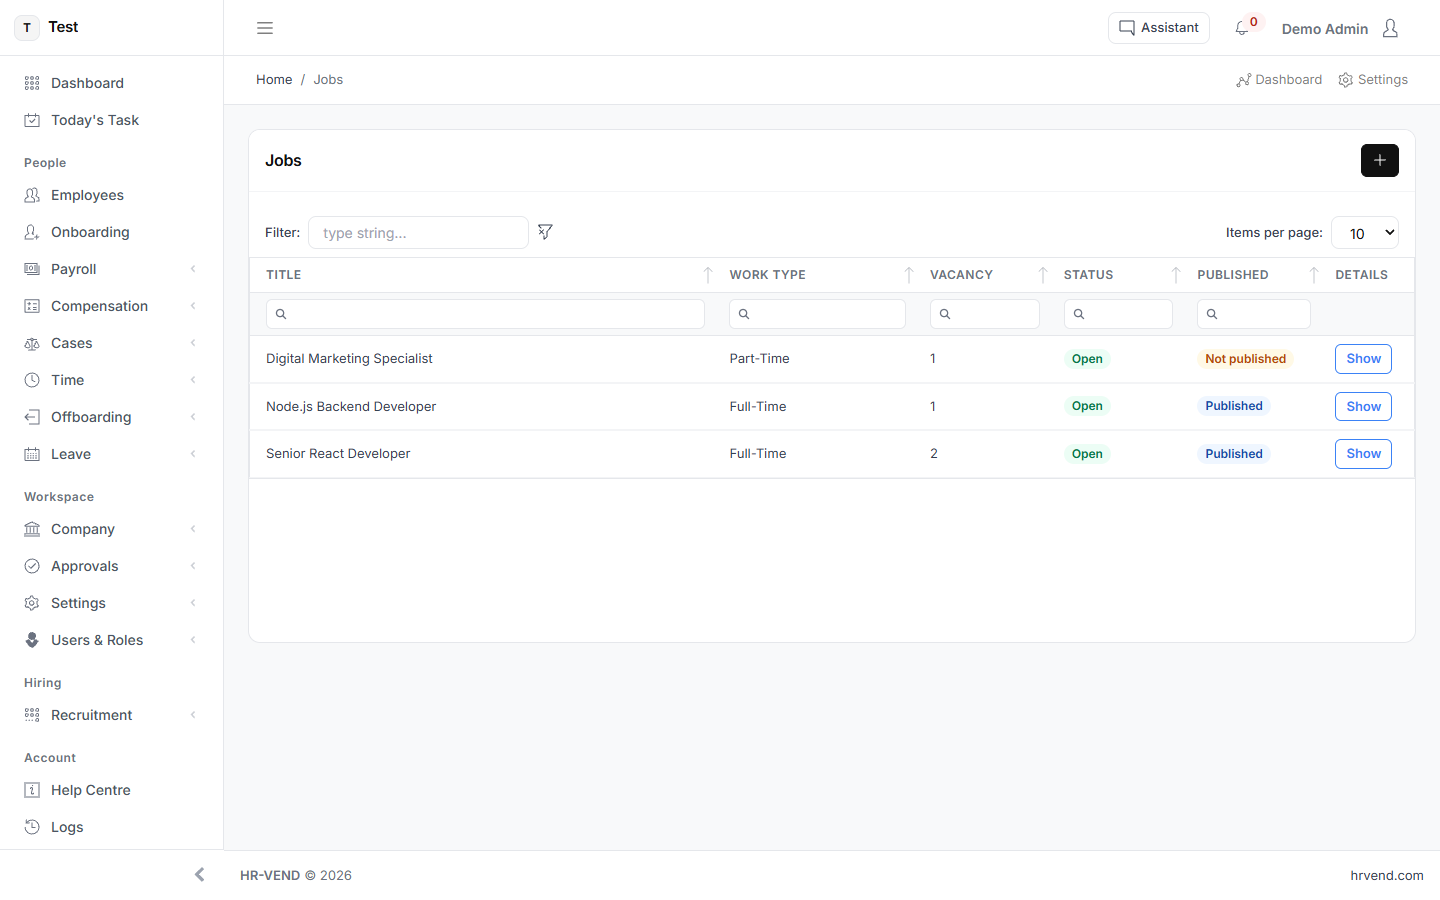Collapse sidebar with the bottom arrow icon
Screen dimensions: 1440x900
pyautogui.click(x=200, y=875)
